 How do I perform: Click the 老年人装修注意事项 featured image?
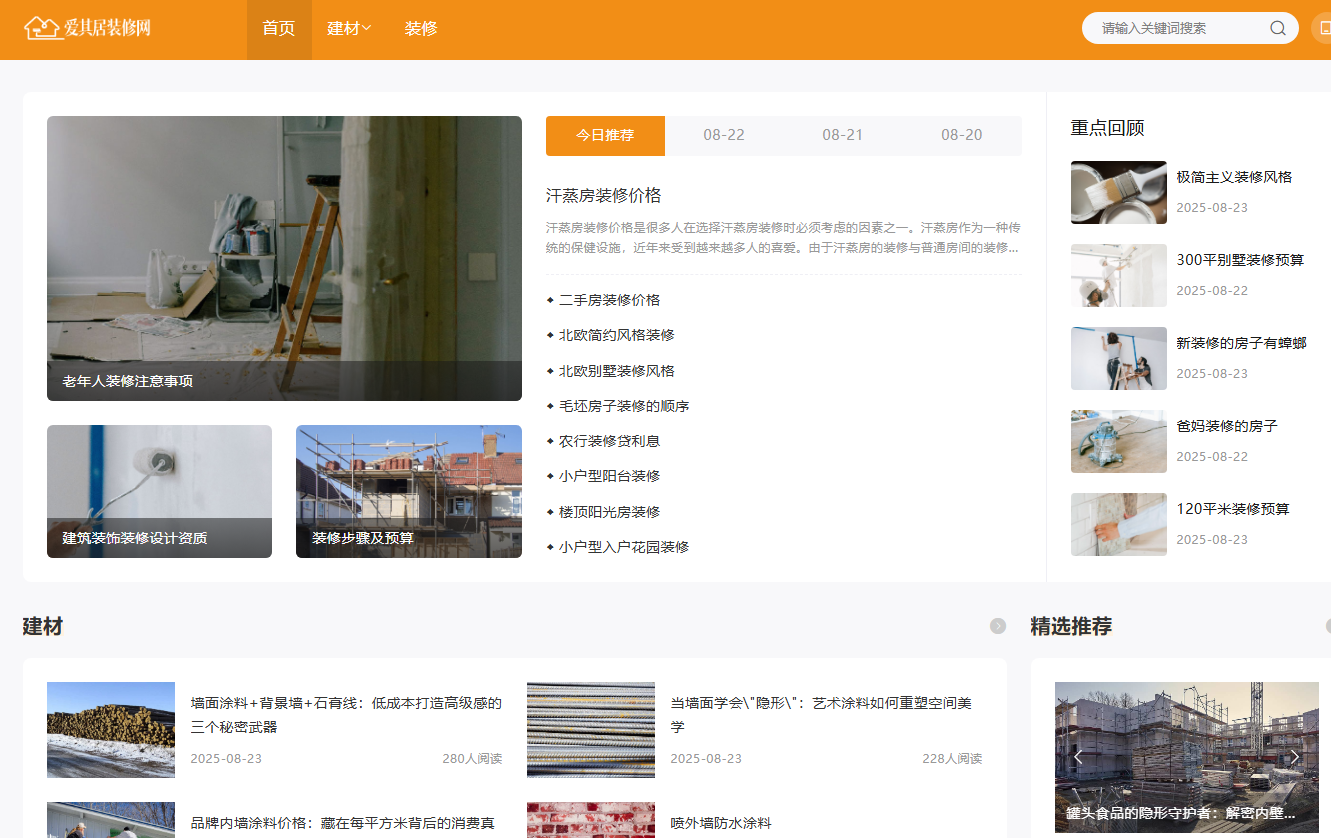284,258
